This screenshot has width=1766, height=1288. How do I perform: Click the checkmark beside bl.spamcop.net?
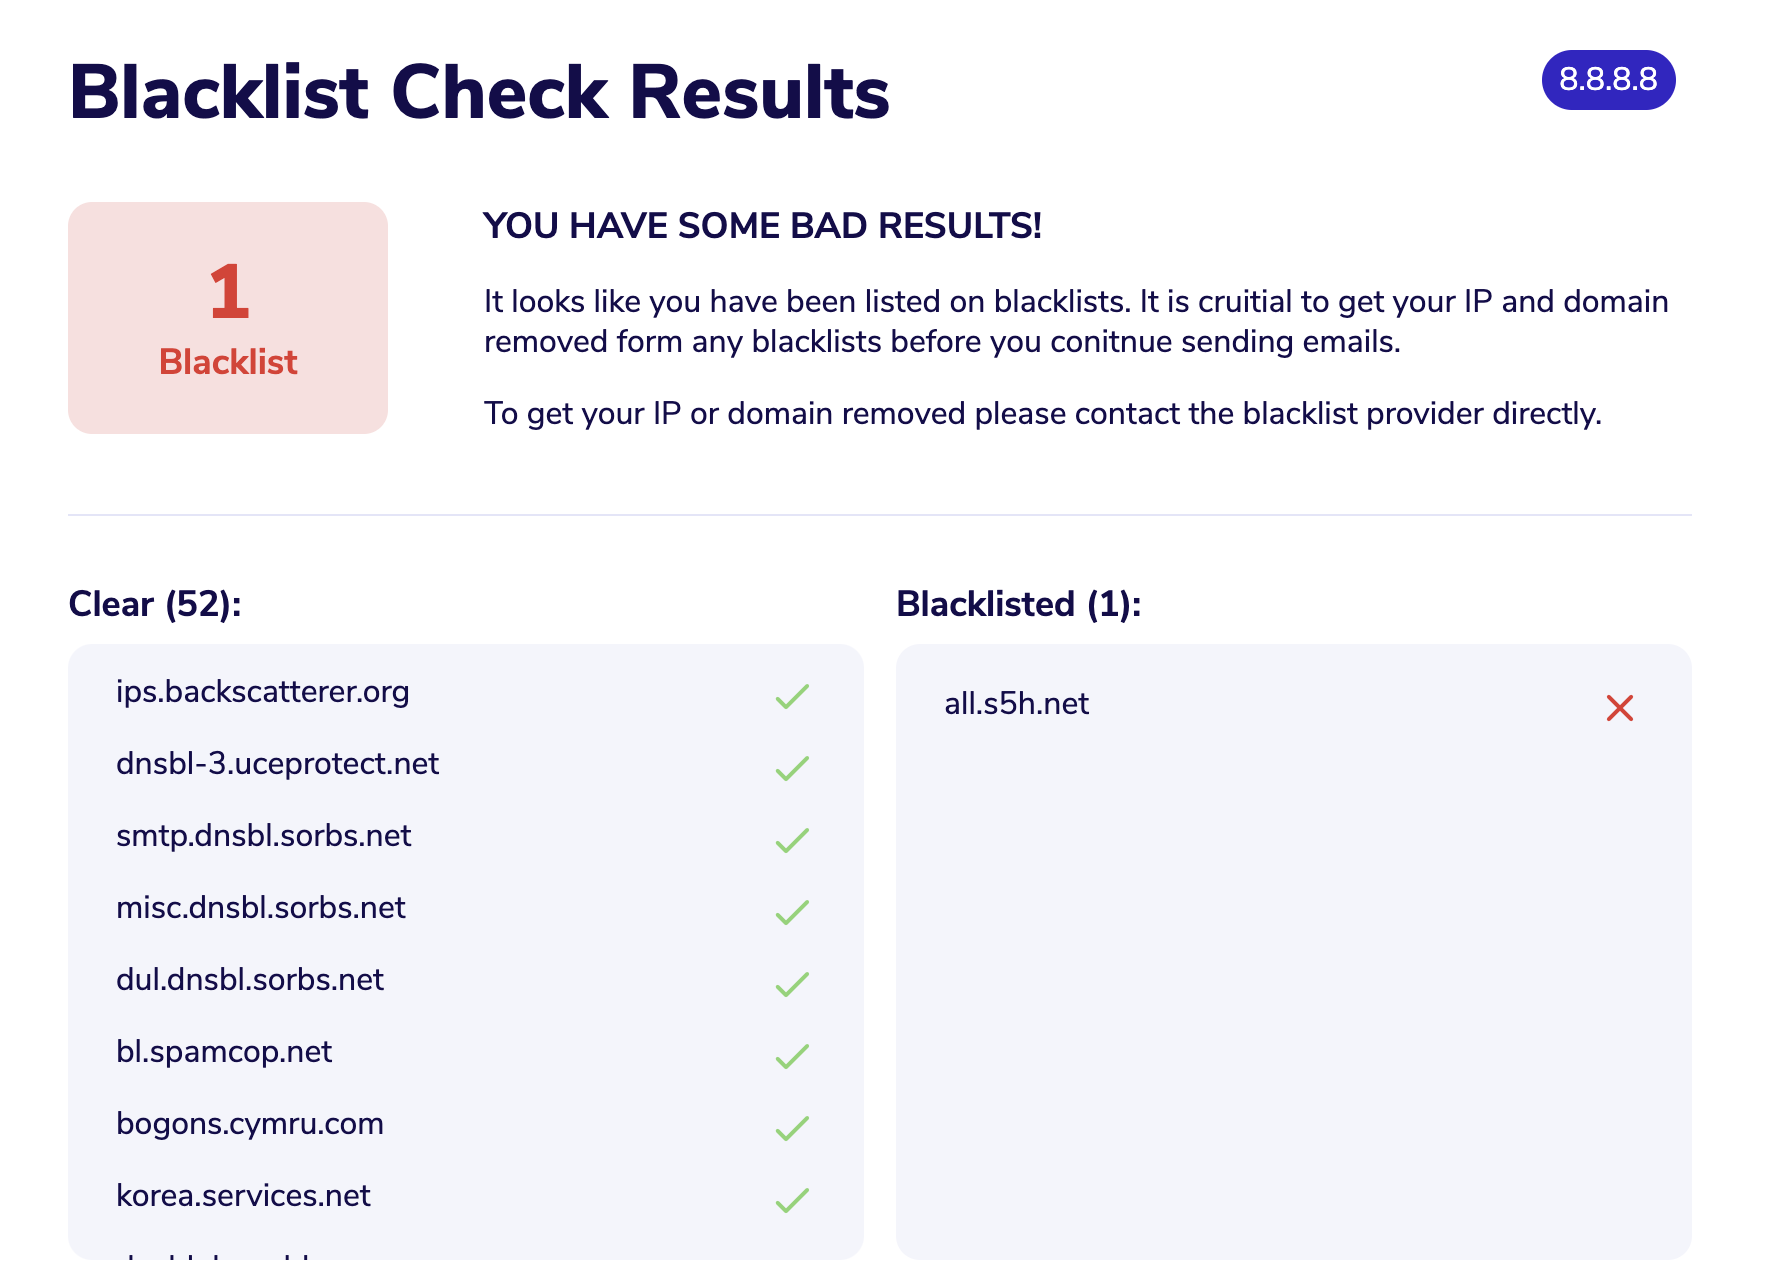(x=792, y=1057)
